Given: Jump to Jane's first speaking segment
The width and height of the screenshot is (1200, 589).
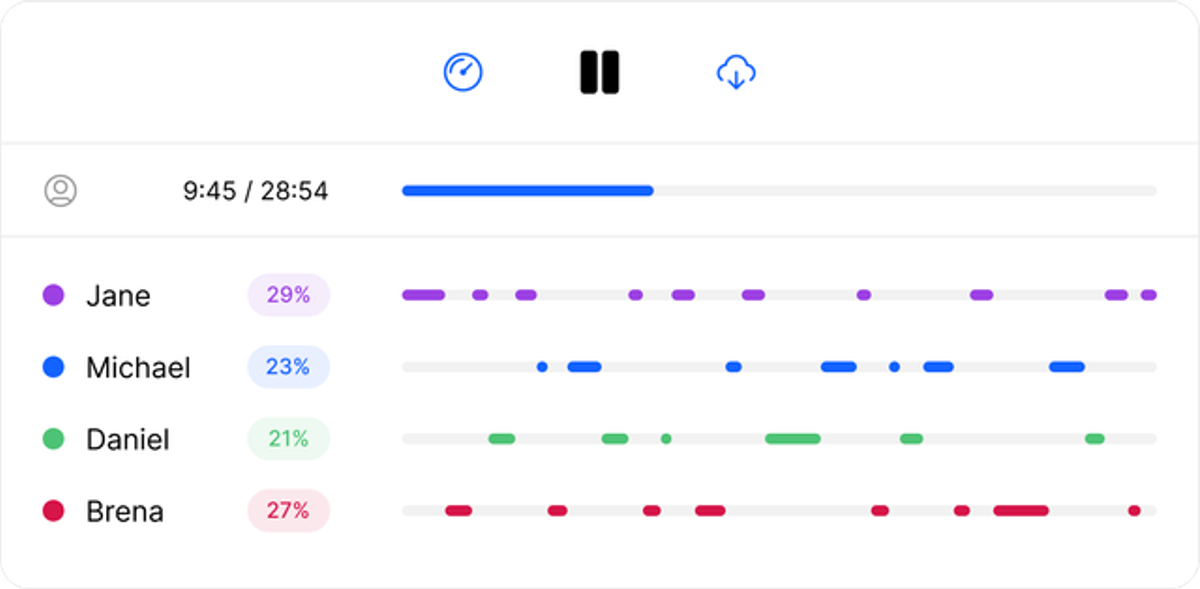Looking at the screenshot, I should [423, 295].
